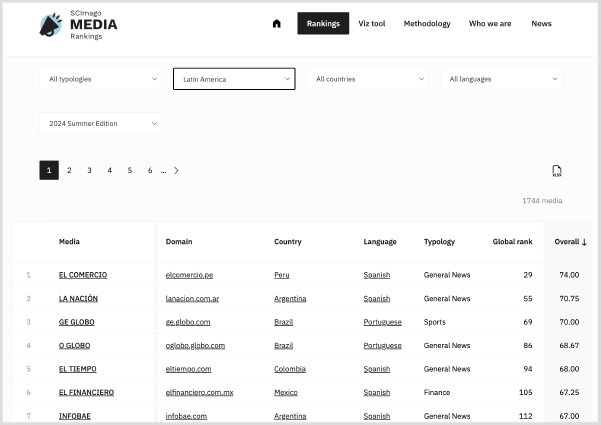Click the Language column header
This screenshot has height=425, width=601.
380,241
